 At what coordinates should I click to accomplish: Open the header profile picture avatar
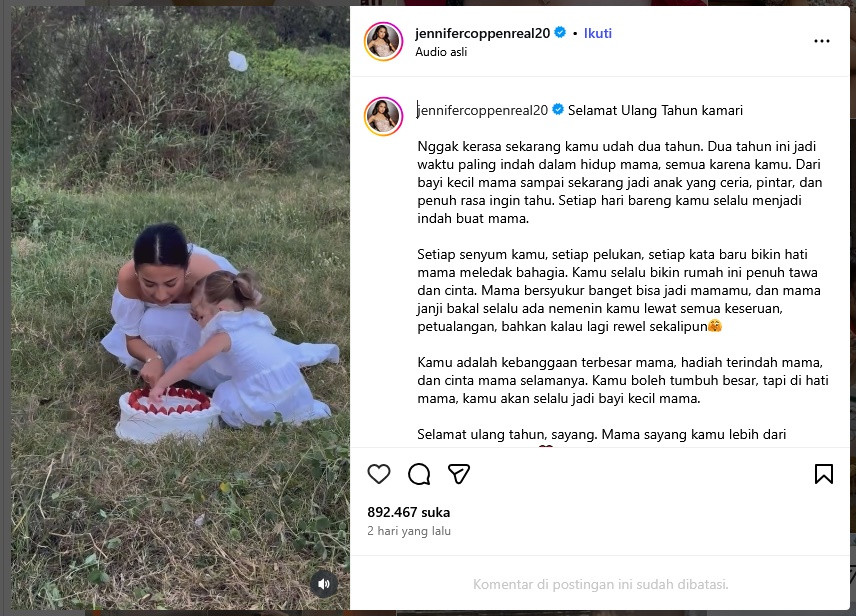tap(383, 41)
